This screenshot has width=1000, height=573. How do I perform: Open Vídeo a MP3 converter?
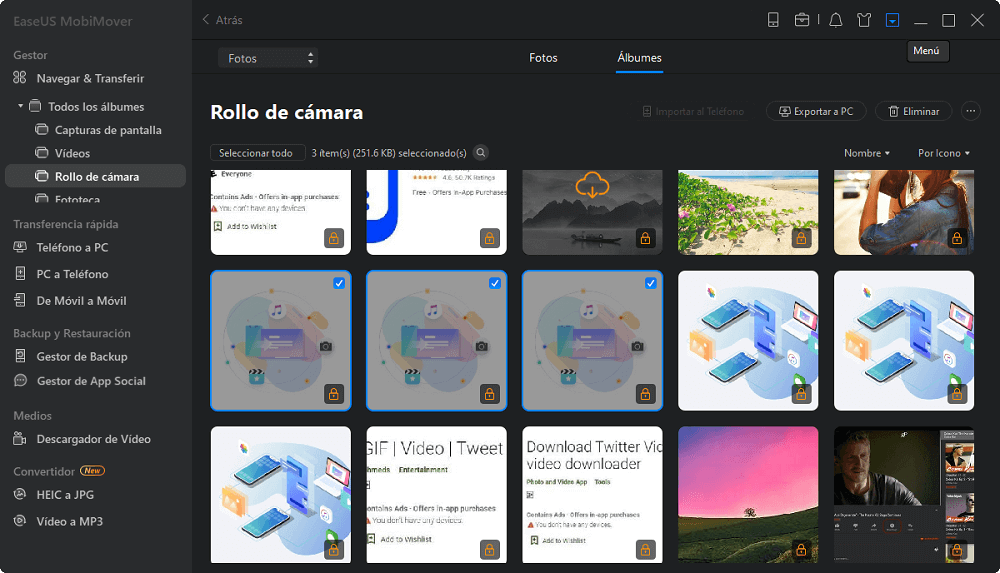click(70, 521)
